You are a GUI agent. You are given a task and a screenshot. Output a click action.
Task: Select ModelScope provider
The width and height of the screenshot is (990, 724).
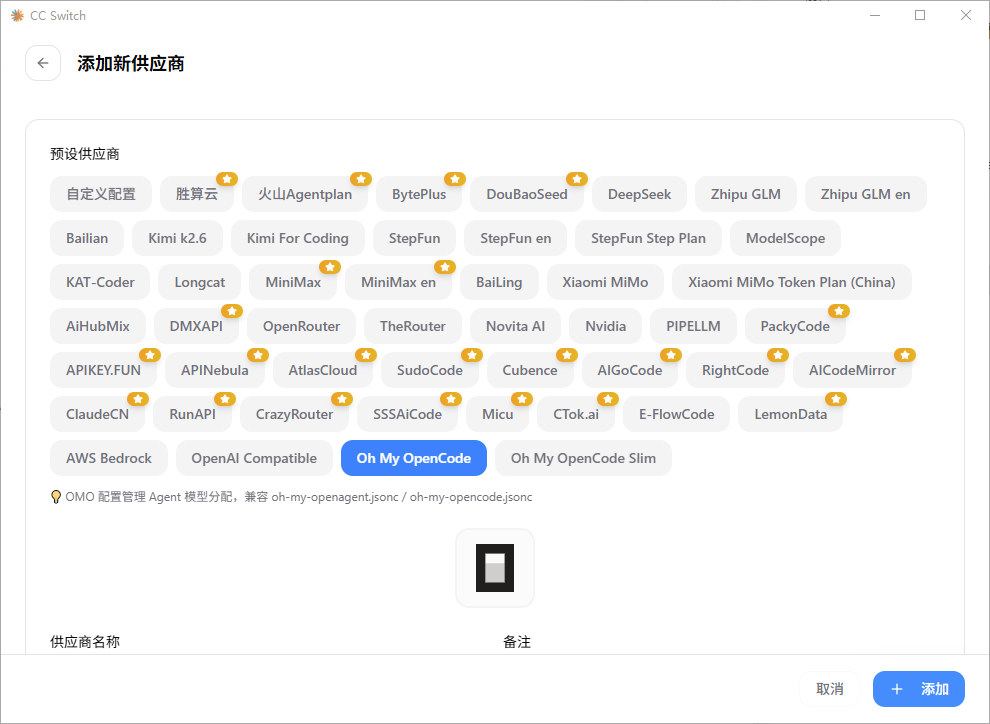(x=785, y=238)
